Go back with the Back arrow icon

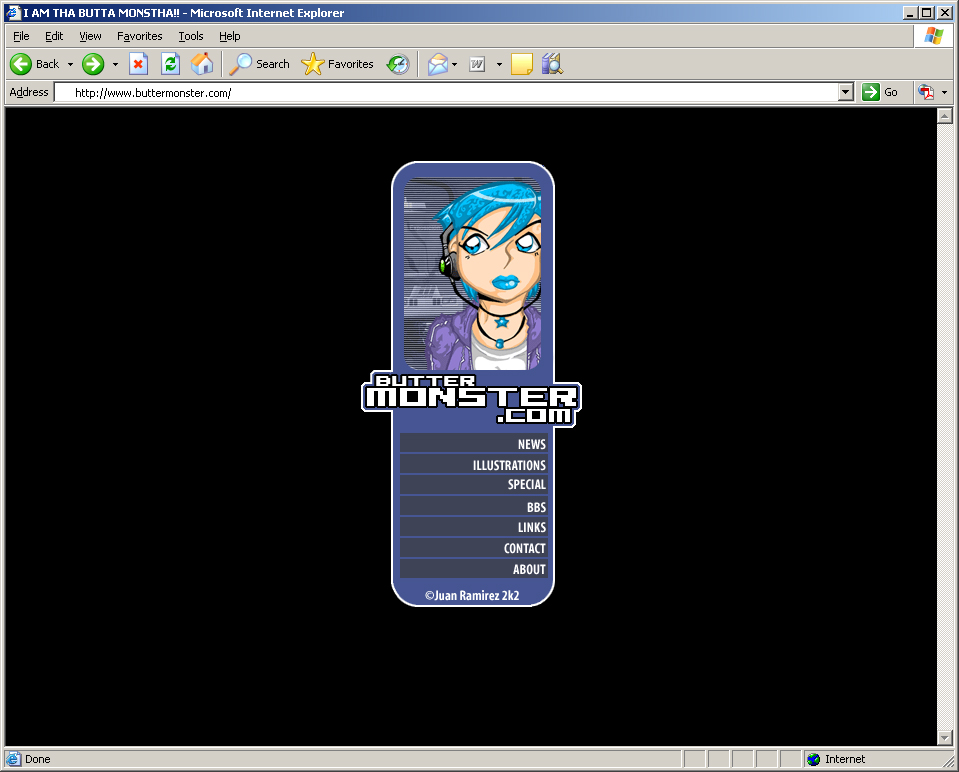(21, 64)
